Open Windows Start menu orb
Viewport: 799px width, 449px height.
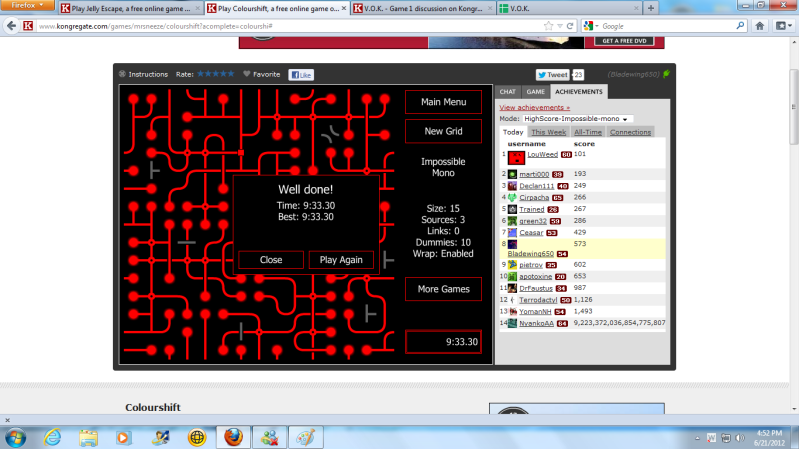pyautogui.click(x=15, y=438)
